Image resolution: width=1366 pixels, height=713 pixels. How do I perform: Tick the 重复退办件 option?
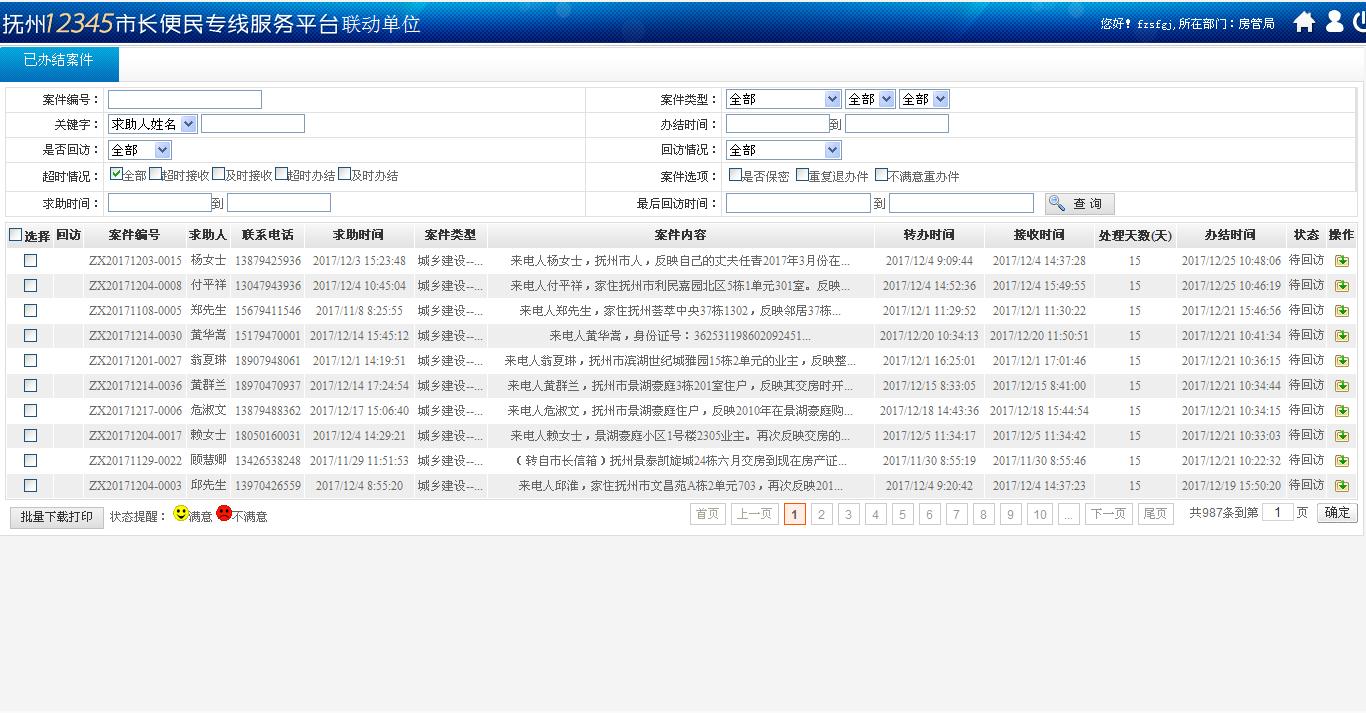(802, 175)
